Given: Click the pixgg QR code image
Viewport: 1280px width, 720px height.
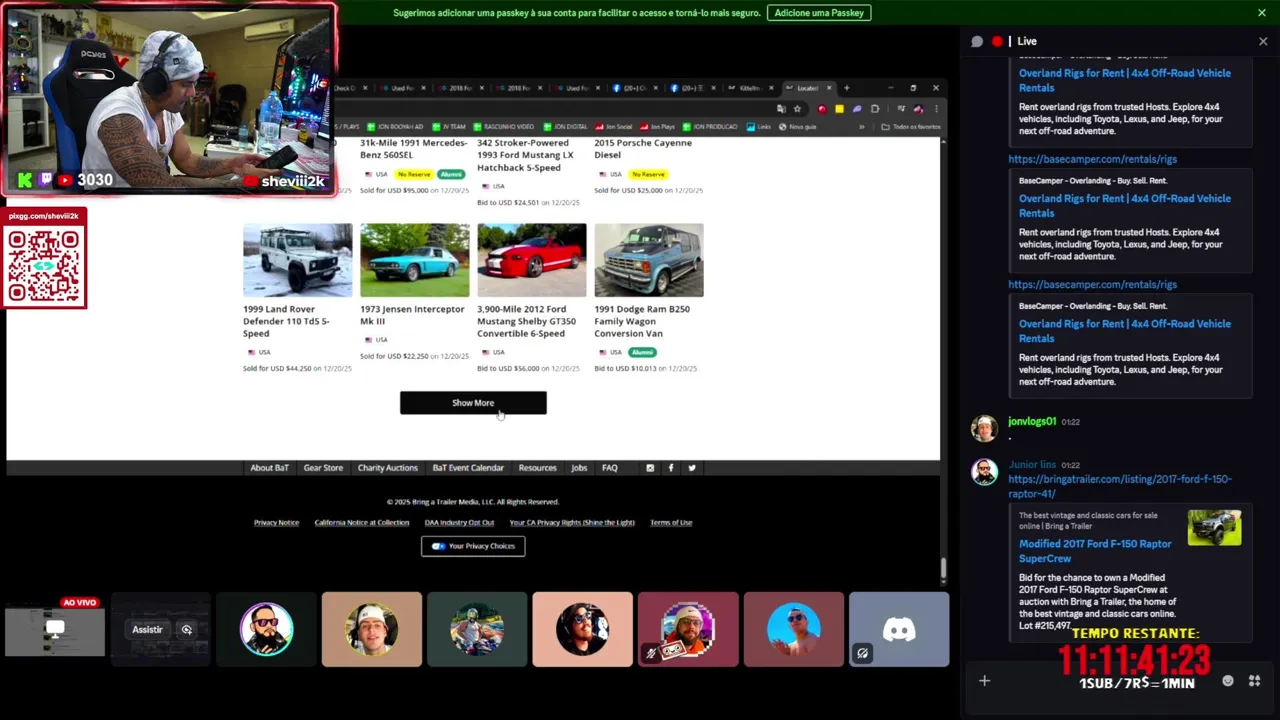Looking at the screenshot, I should 43,266.
